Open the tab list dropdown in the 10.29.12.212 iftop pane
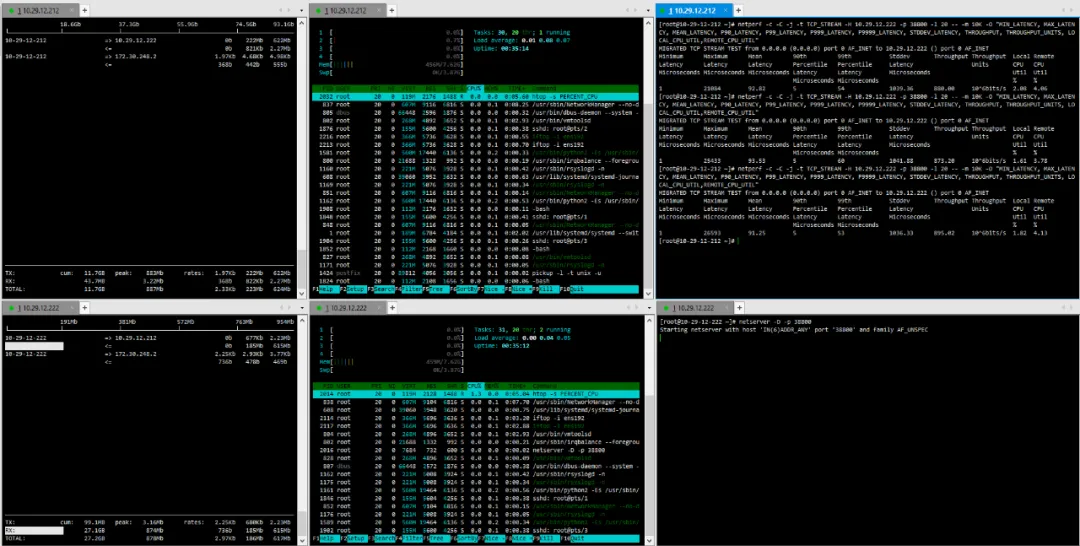Image resolution: width=1080 pixels, height=546 pixels. click(300, 10)
